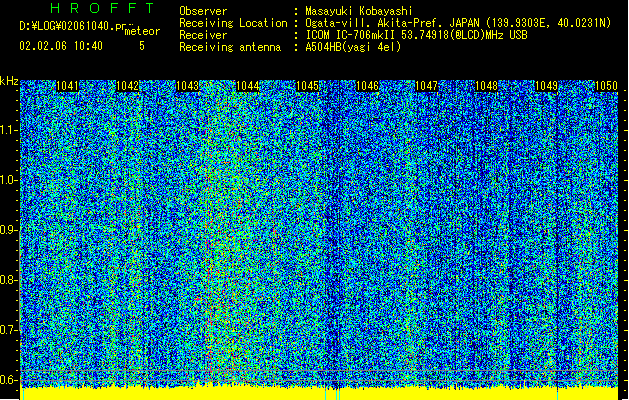Image resolution: width=629 pixels, height=400 pixels.
Task: Click the 1045 time marker
Action: pos(307,86)
